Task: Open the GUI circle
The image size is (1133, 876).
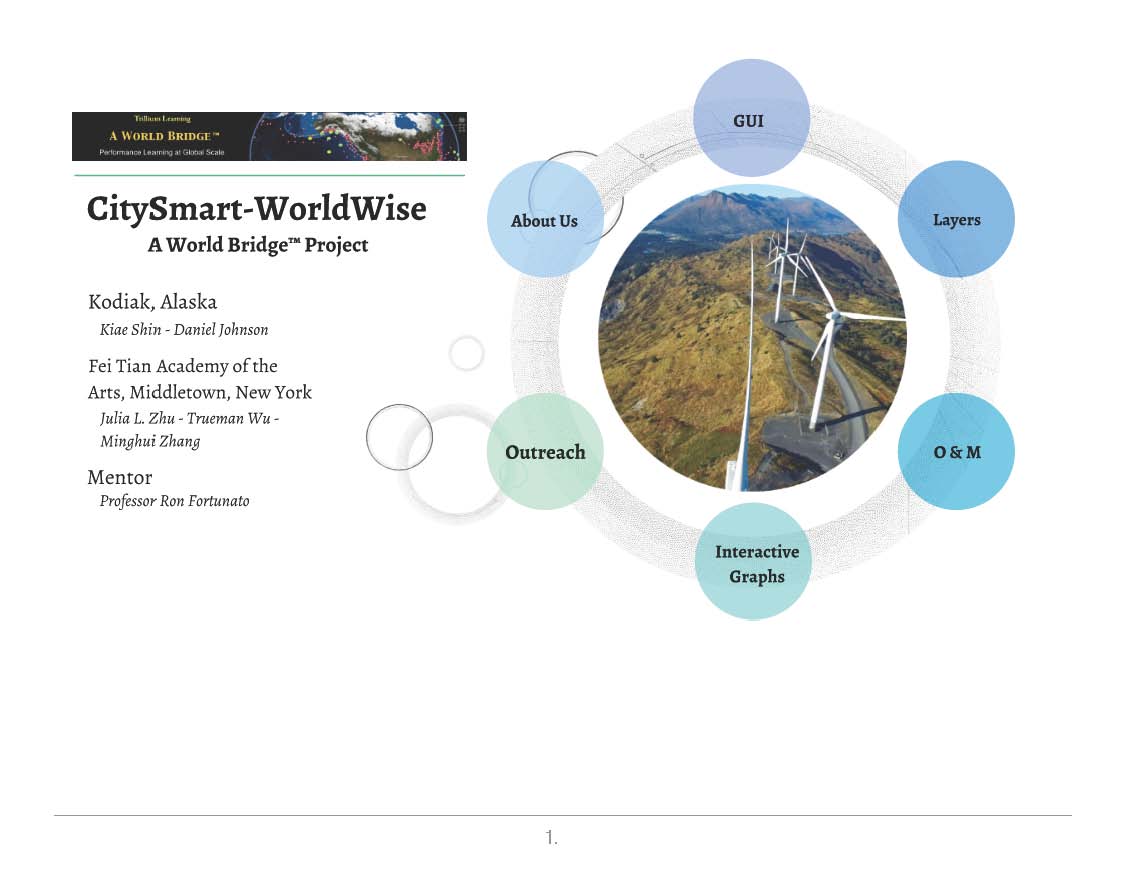Action: point(750,118)
